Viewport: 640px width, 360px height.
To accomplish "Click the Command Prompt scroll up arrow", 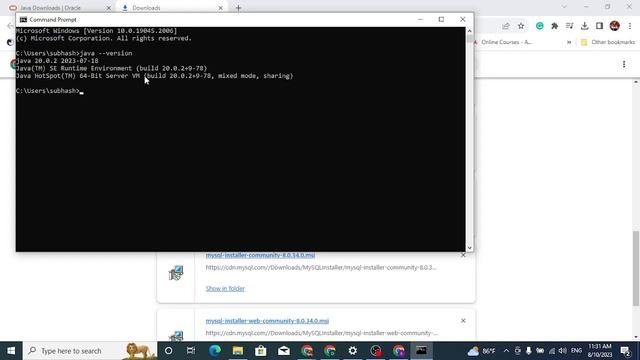I will 469,31.
